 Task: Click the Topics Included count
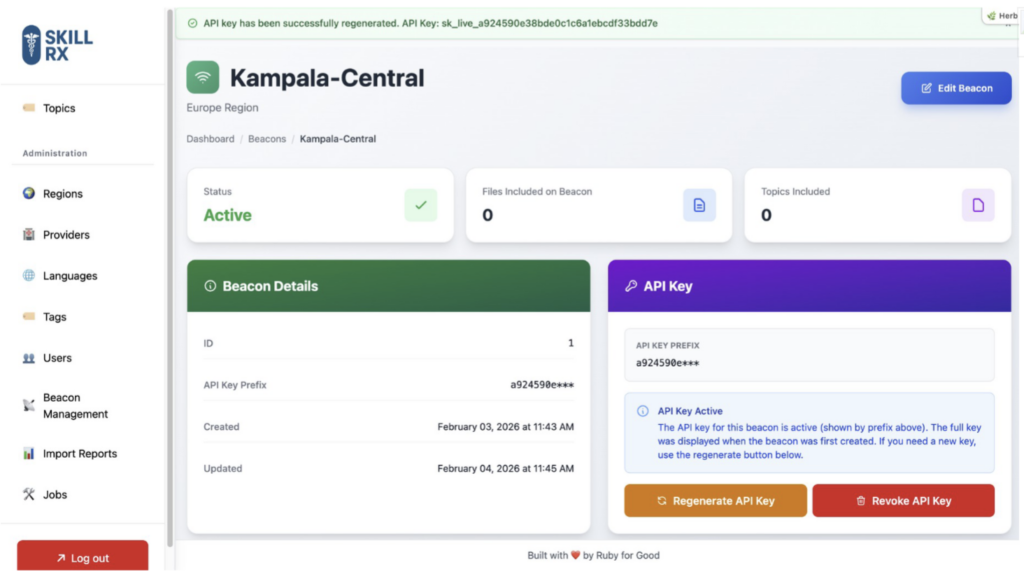coord(766,215)
